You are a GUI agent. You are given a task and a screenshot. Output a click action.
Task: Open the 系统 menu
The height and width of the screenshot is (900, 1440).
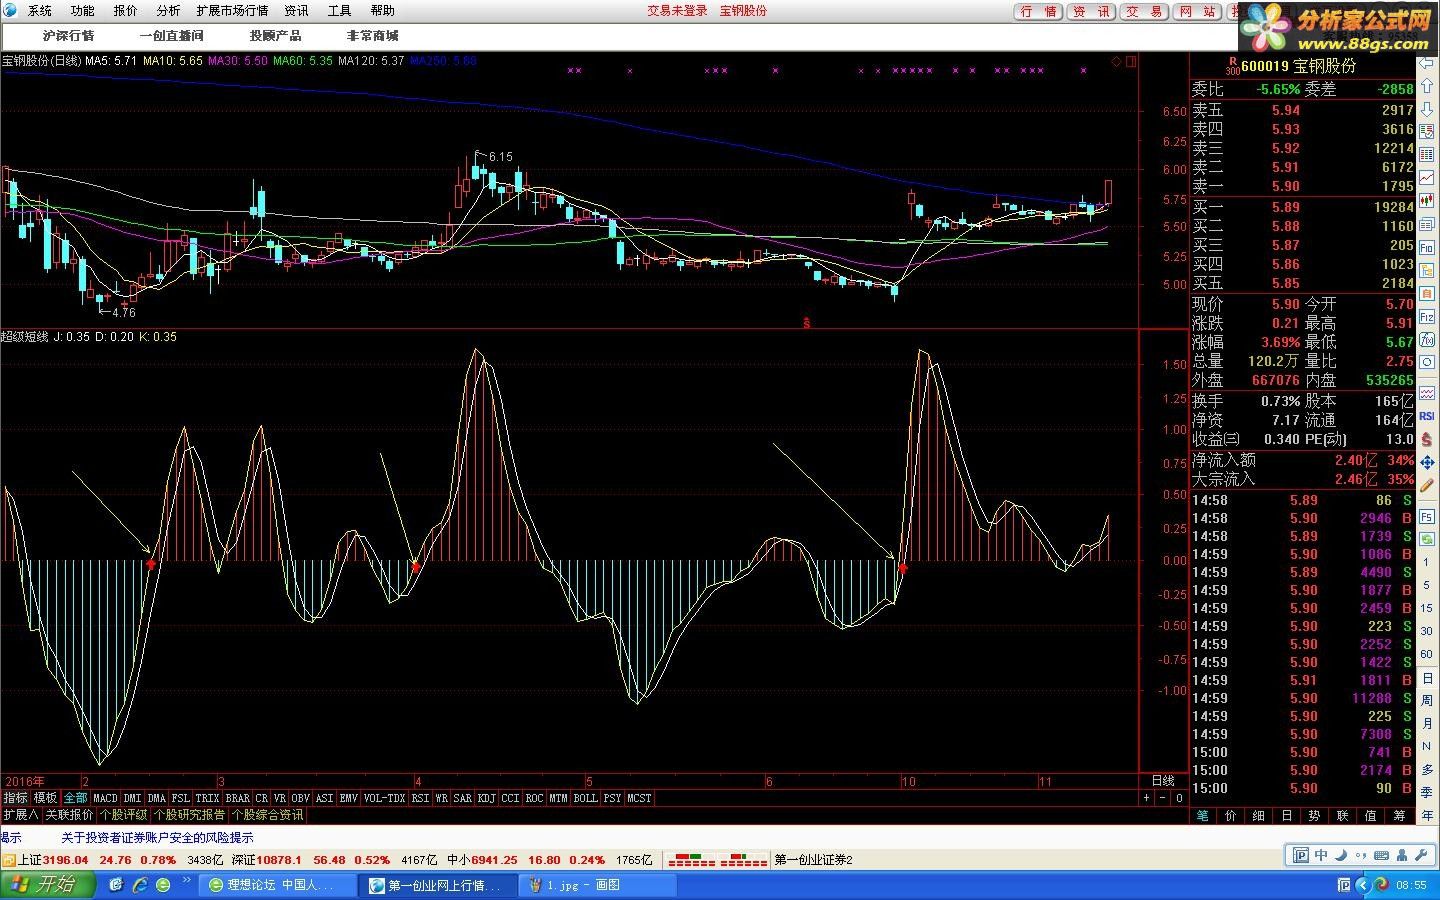point(40,11)
